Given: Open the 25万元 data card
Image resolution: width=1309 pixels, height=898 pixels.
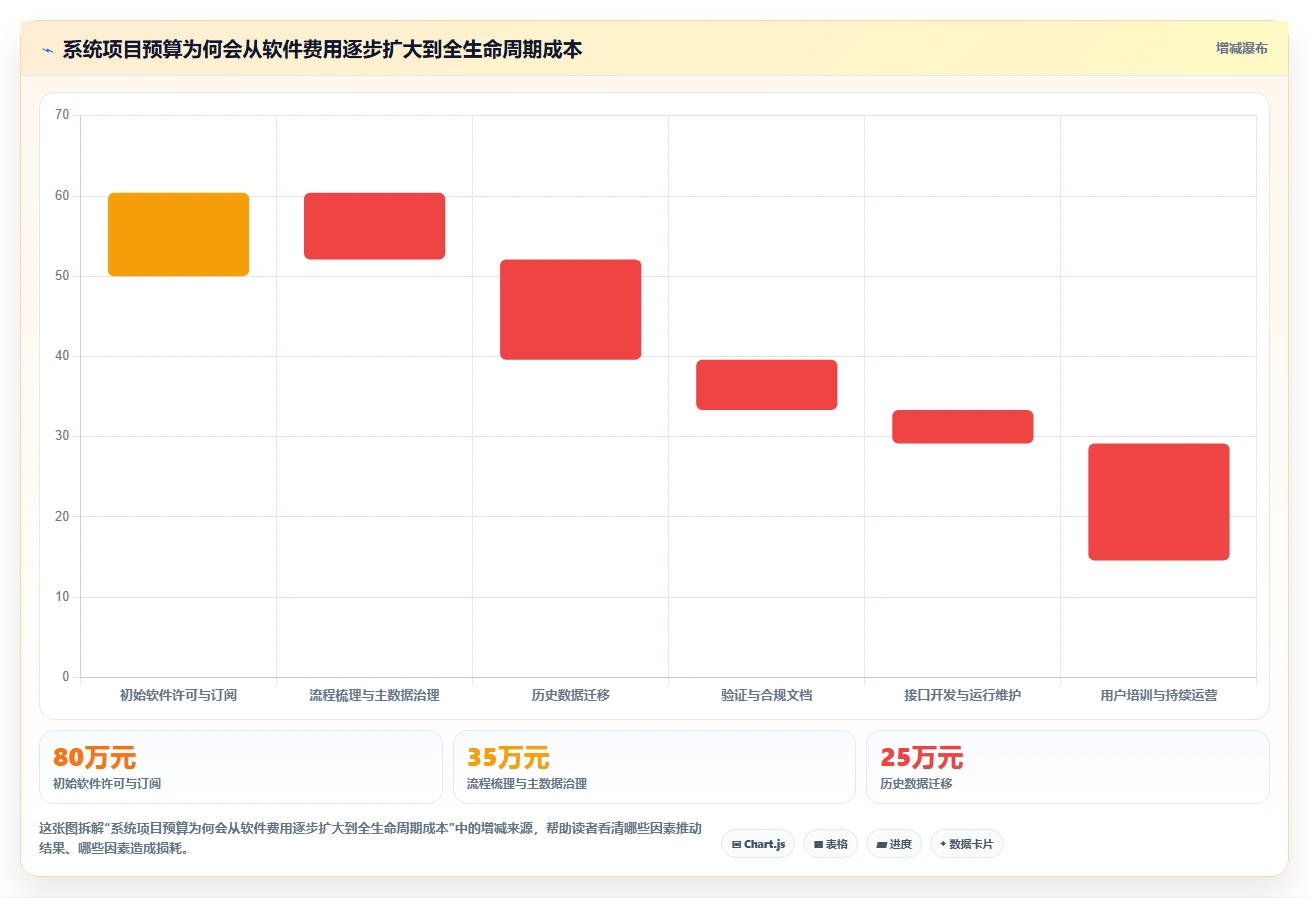Looking at the screenshot, I should click(1067, 767).
